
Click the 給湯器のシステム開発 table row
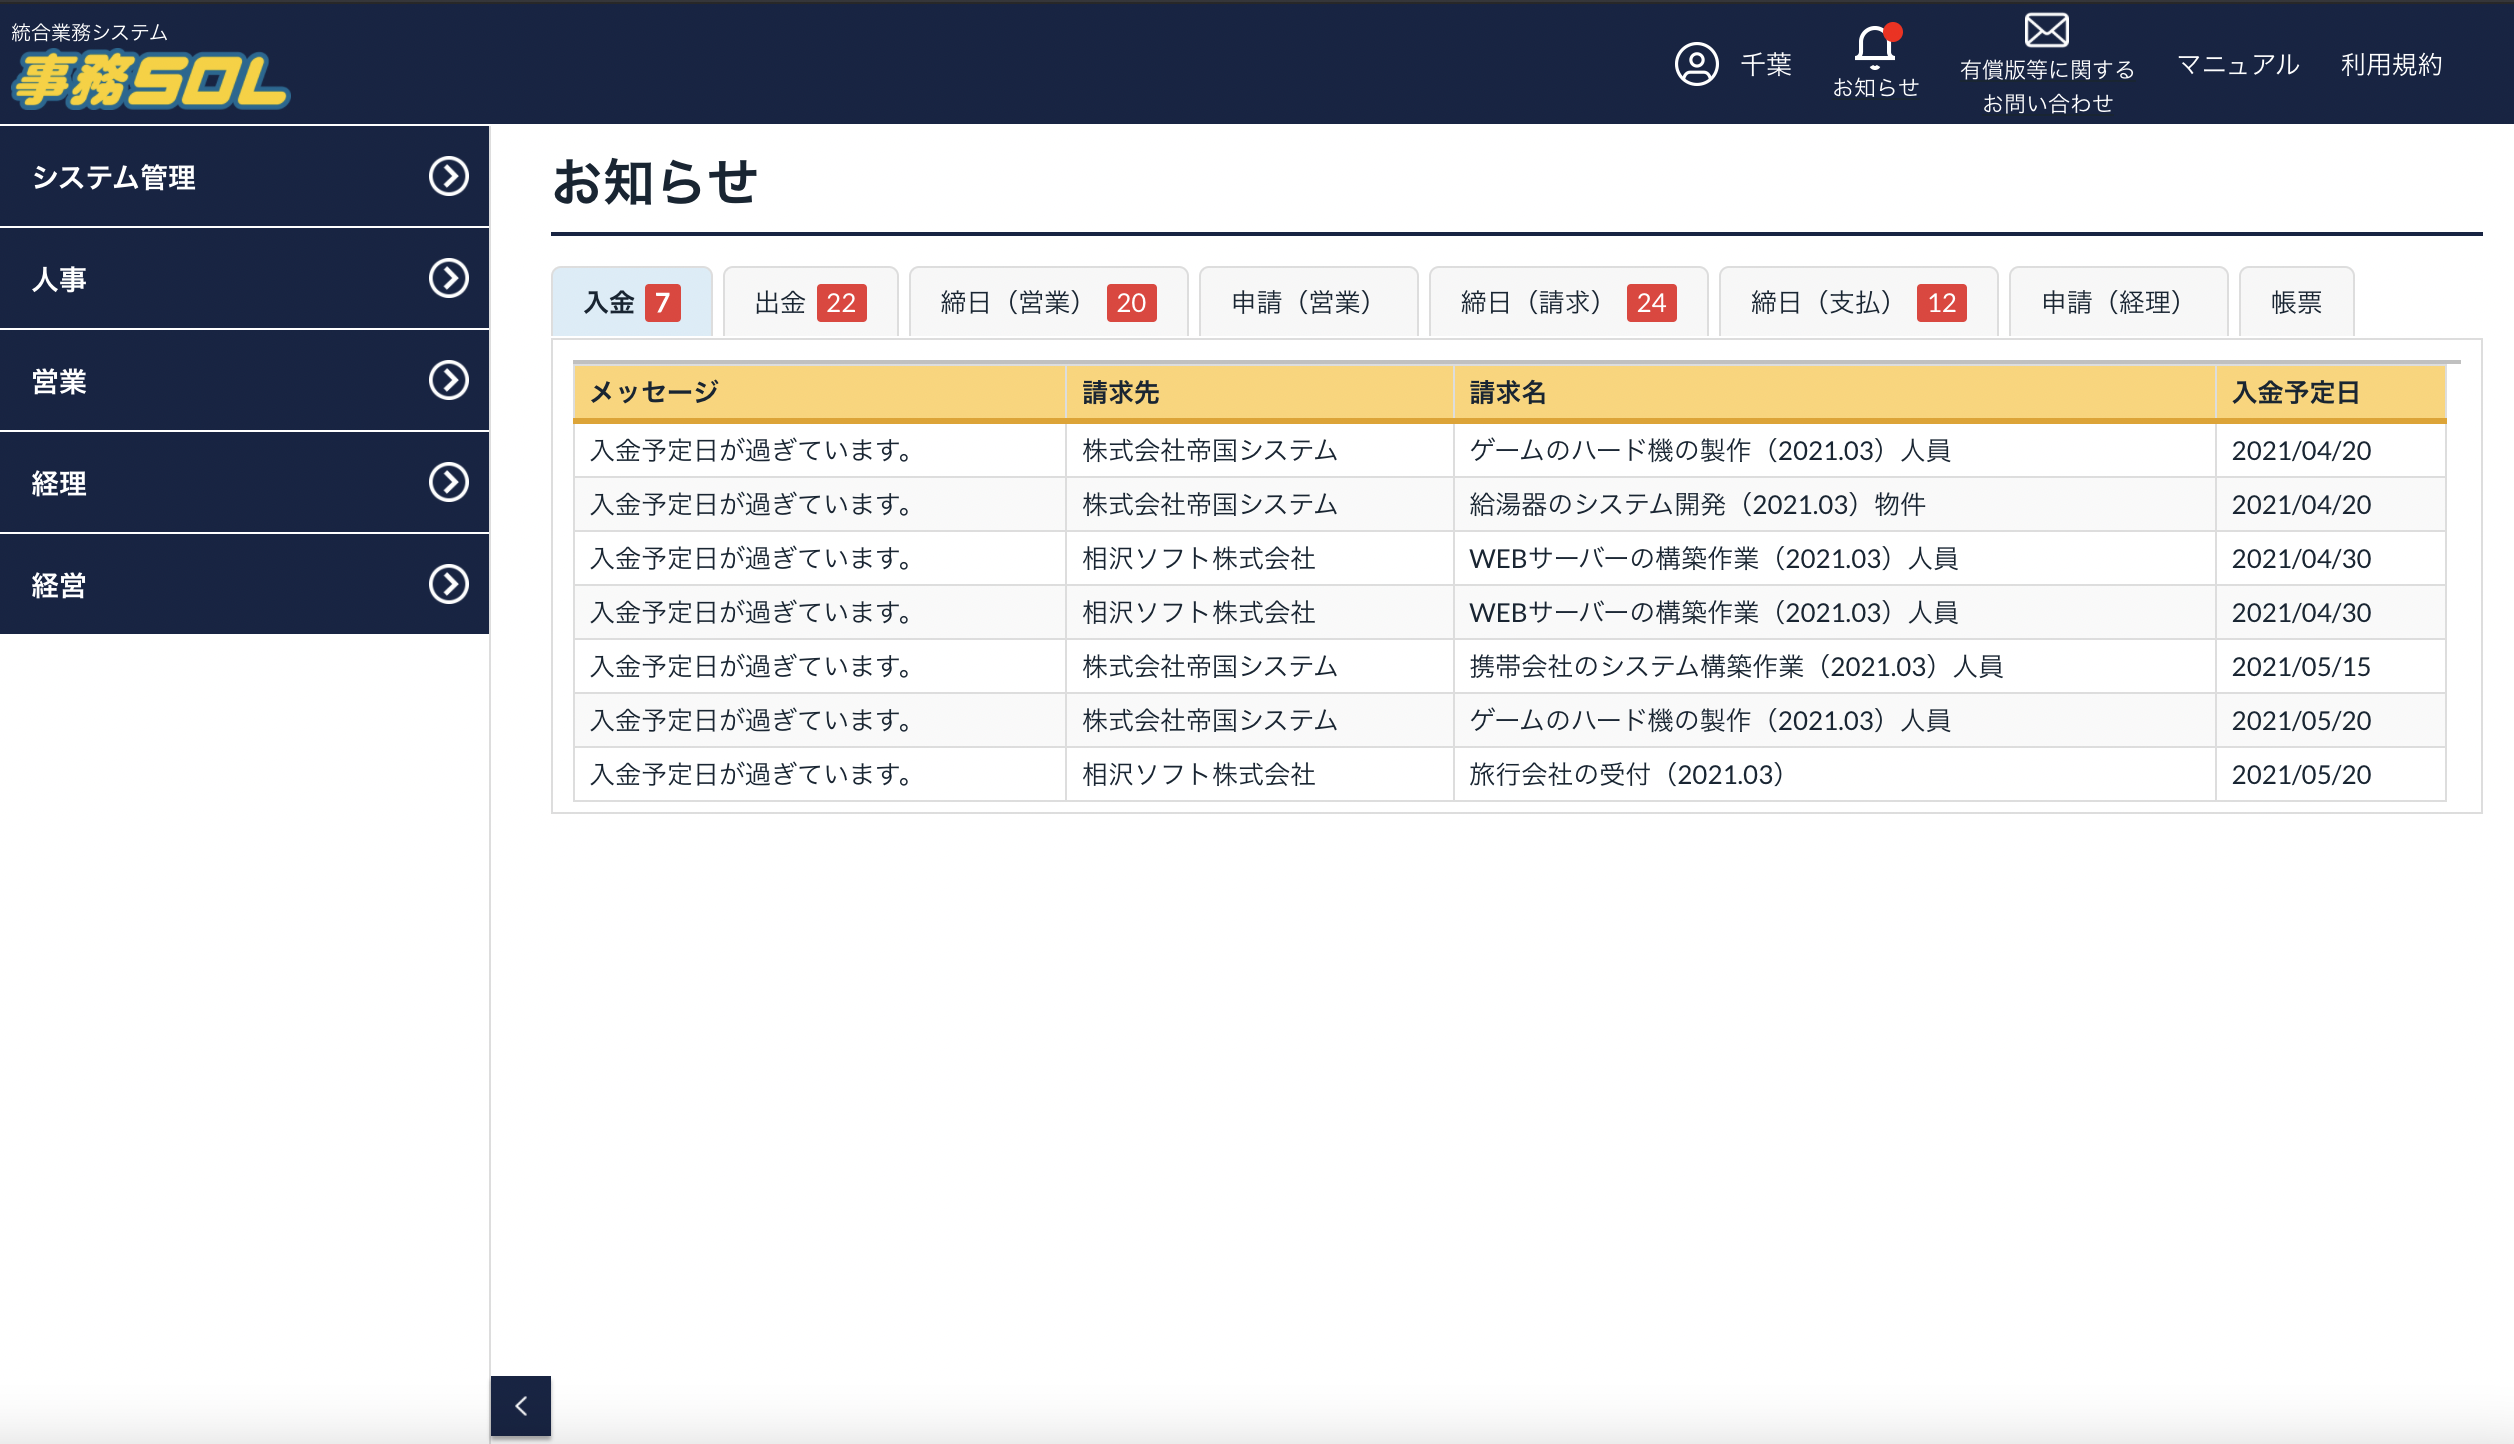click(x=1696, y=504)
